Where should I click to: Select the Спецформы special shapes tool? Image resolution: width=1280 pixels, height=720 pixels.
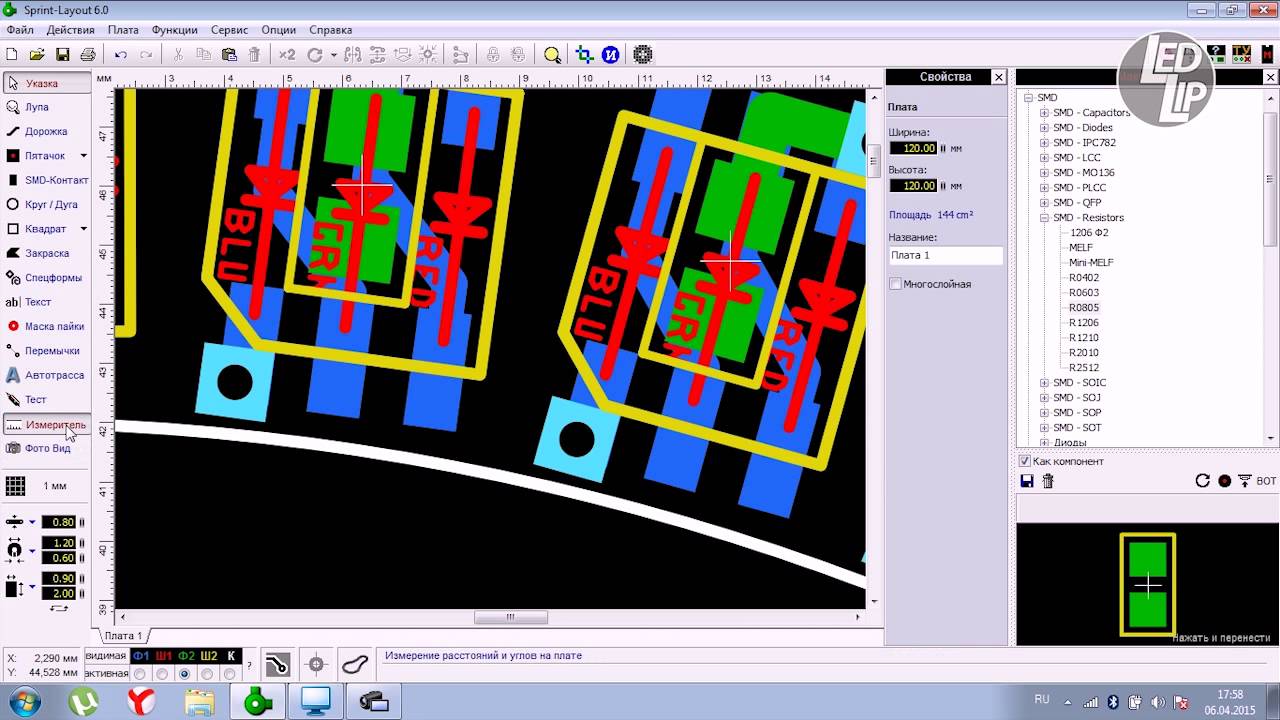46,277
